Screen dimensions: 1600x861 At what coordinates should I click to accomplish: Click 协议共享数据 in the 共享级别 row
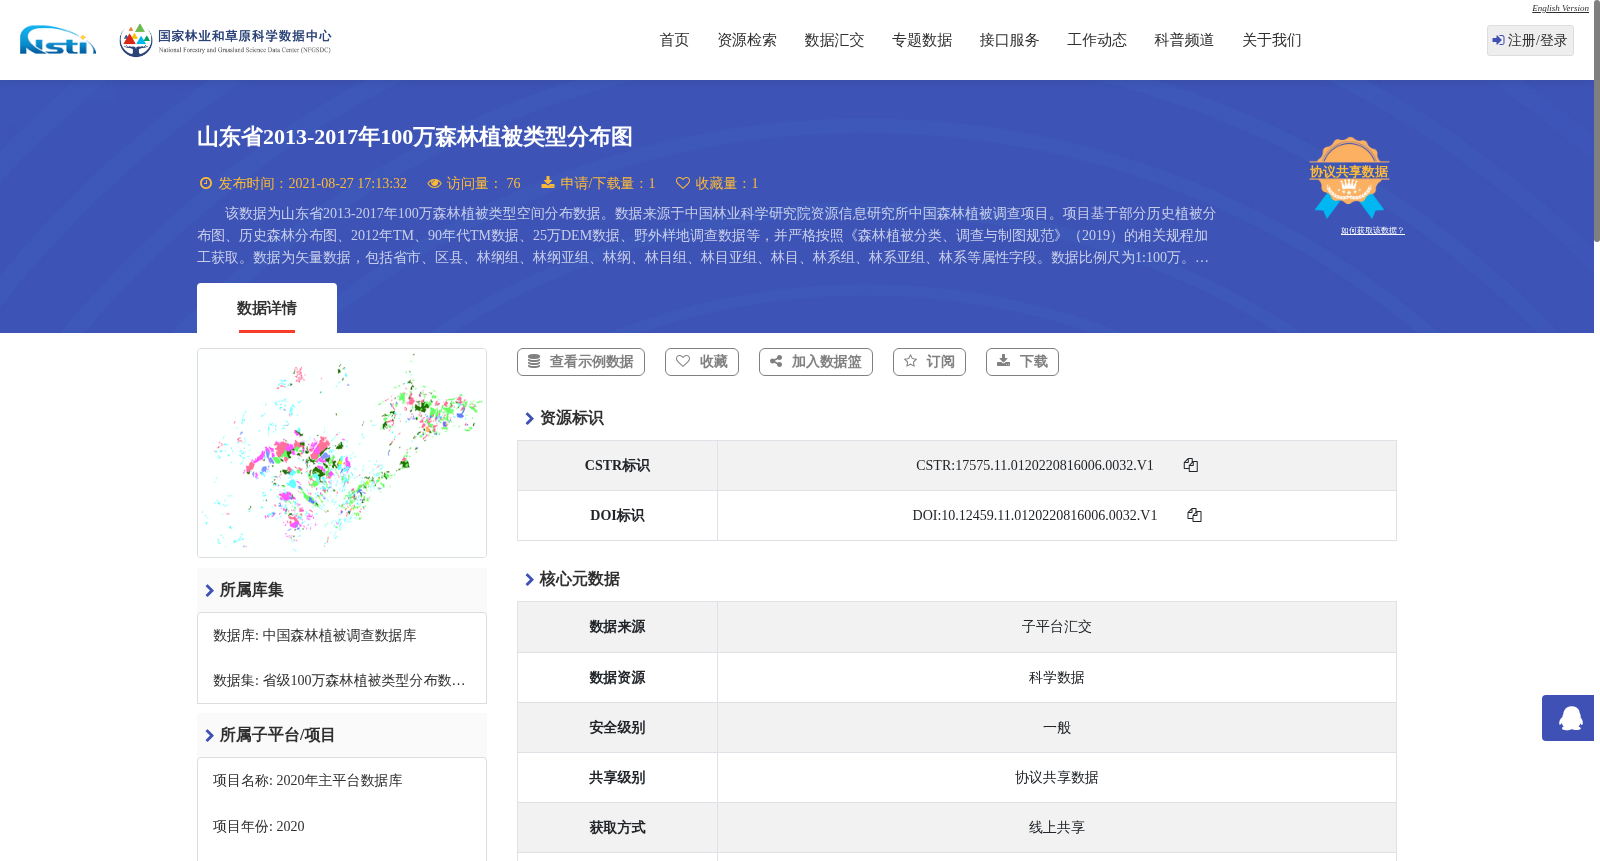click(1057, 778)
